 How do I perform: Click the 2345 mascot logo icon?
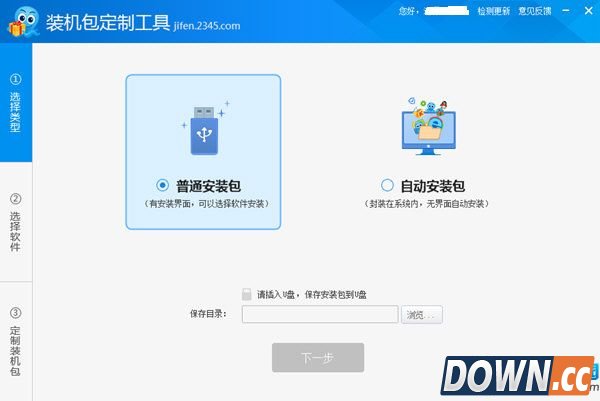20,20
